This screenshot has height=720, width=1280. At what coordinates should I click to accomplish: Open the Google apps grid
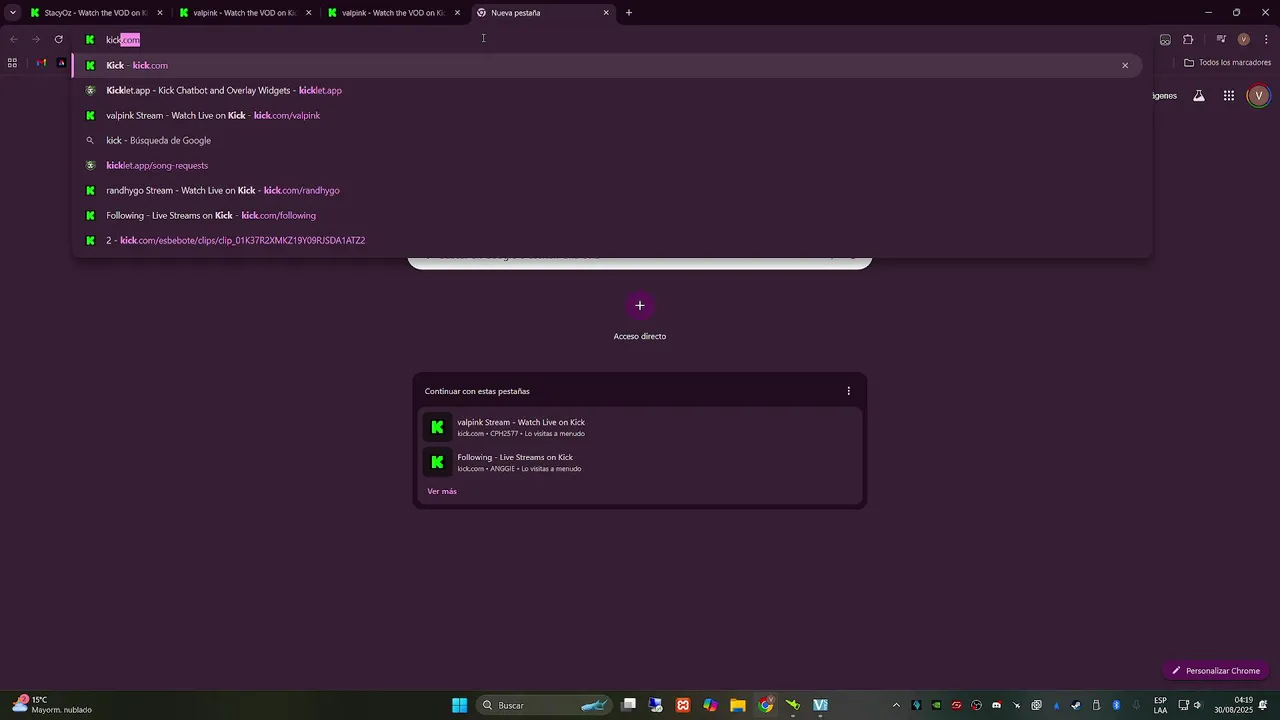[x=1229, y=96]
